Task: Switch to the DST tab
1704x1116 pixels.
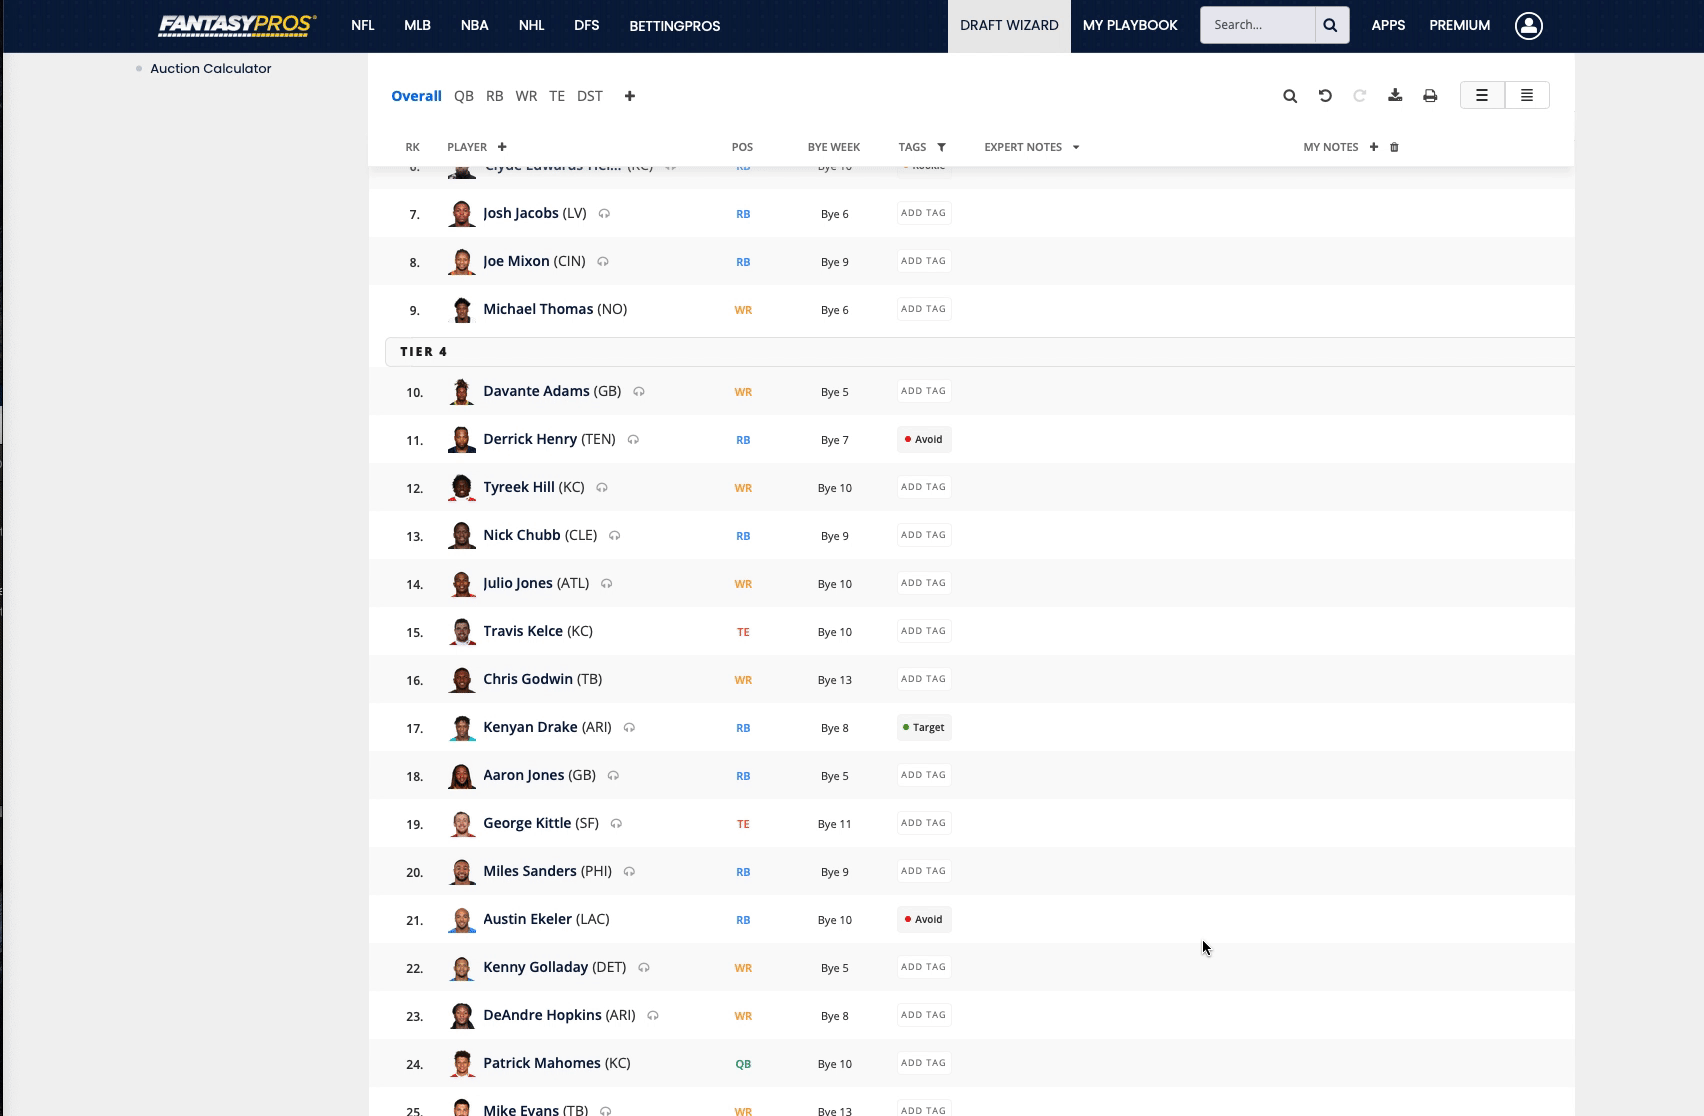Action: (x=590, y=96)
